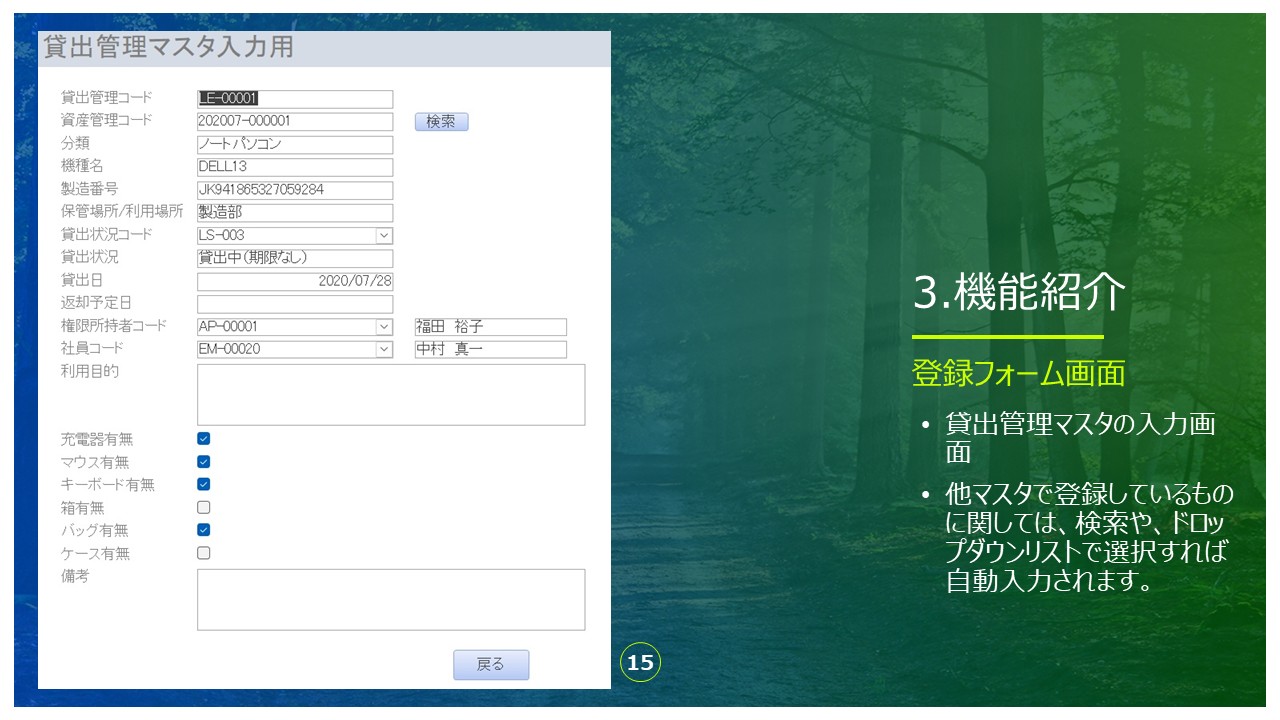This screenshot has height=720, width=1280.
Task: Open the 貸出状況コード dropdown arrow
Action: pyautogui.click(x=384, y=236)
